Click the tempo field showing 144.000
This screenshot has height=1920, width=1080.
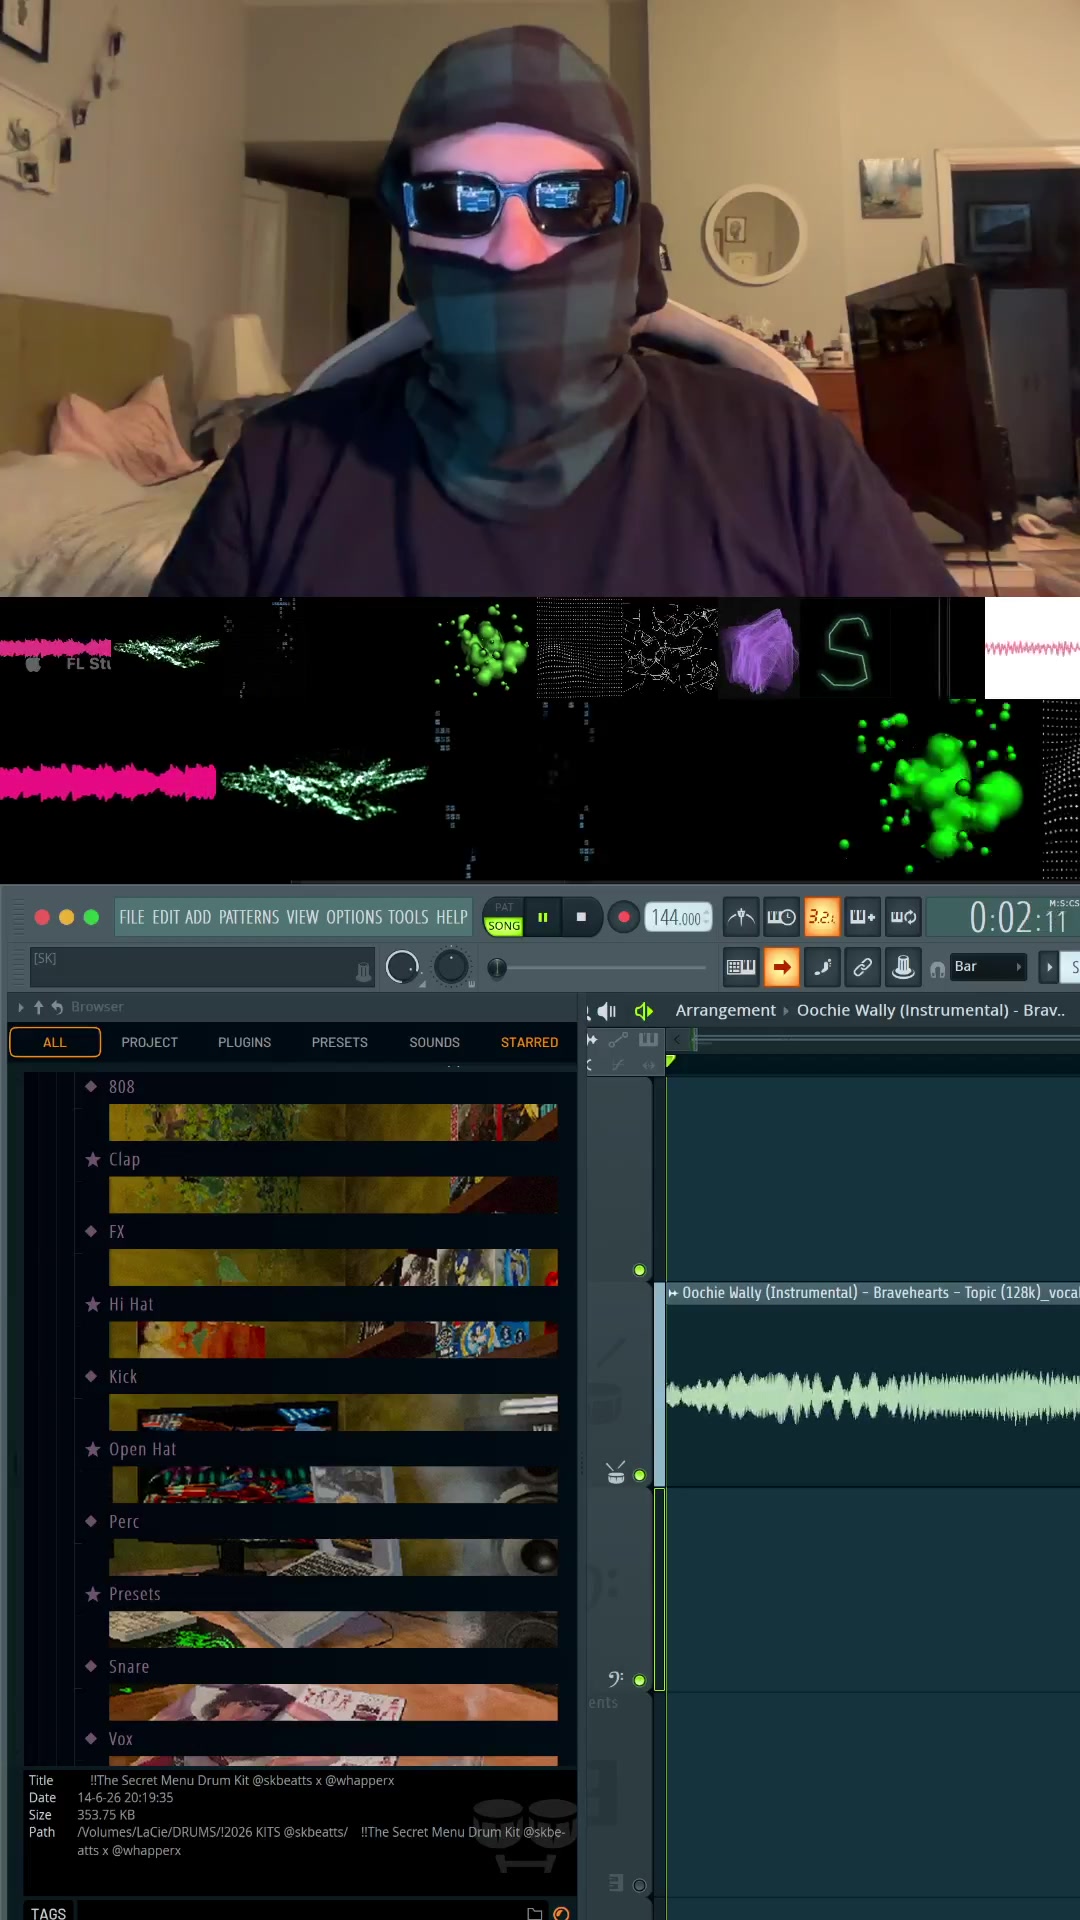pos(679,917)
